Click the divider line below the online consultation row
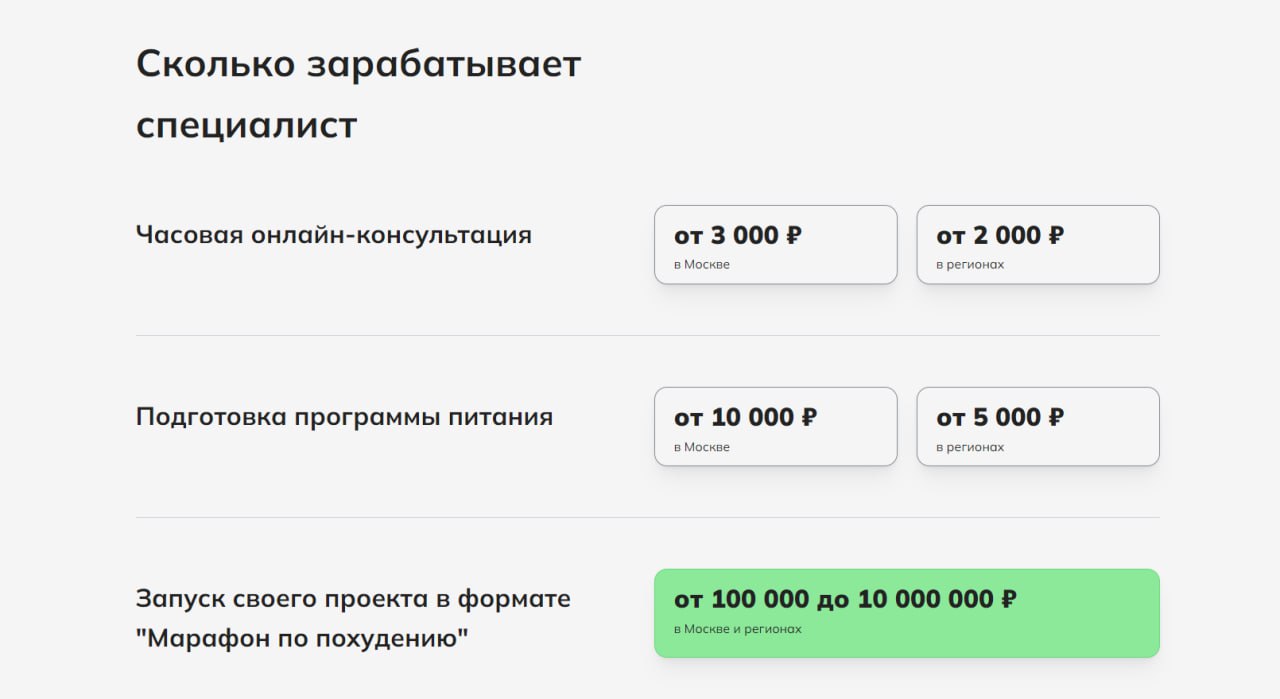This screenshot has width=1280, height=699. pos(647,335)
